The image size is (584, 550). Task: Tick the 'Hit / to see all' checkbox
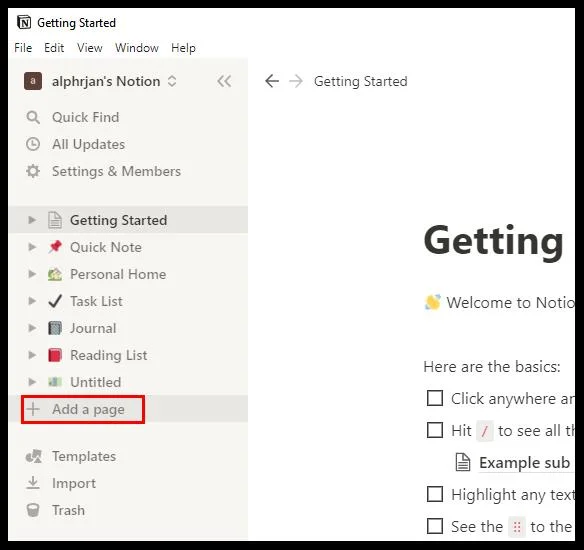435,430
